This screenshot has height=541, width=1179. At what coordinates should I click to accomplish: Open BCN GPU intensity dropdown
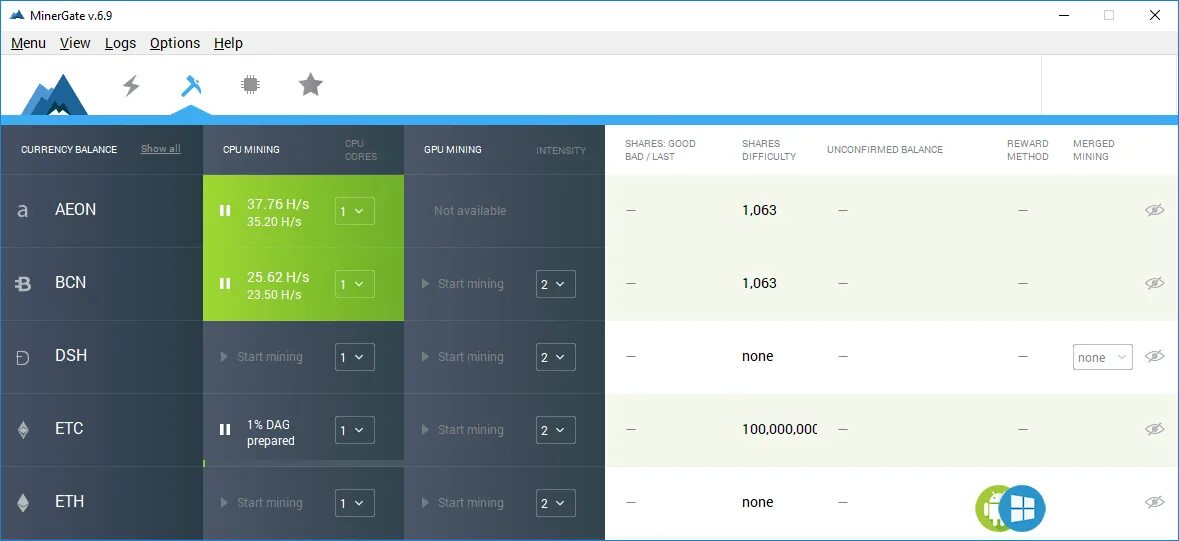(556, 284)
